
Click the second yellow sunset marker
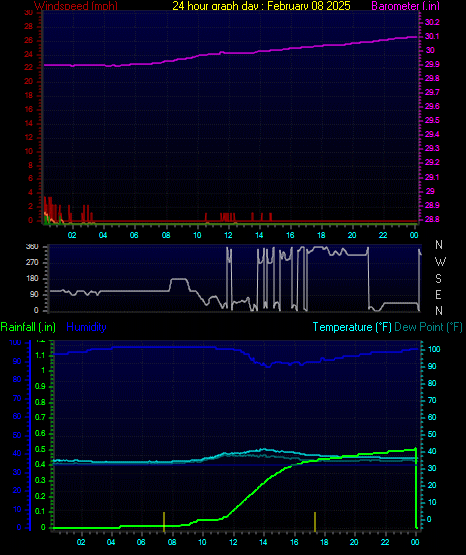coord(315,521)
